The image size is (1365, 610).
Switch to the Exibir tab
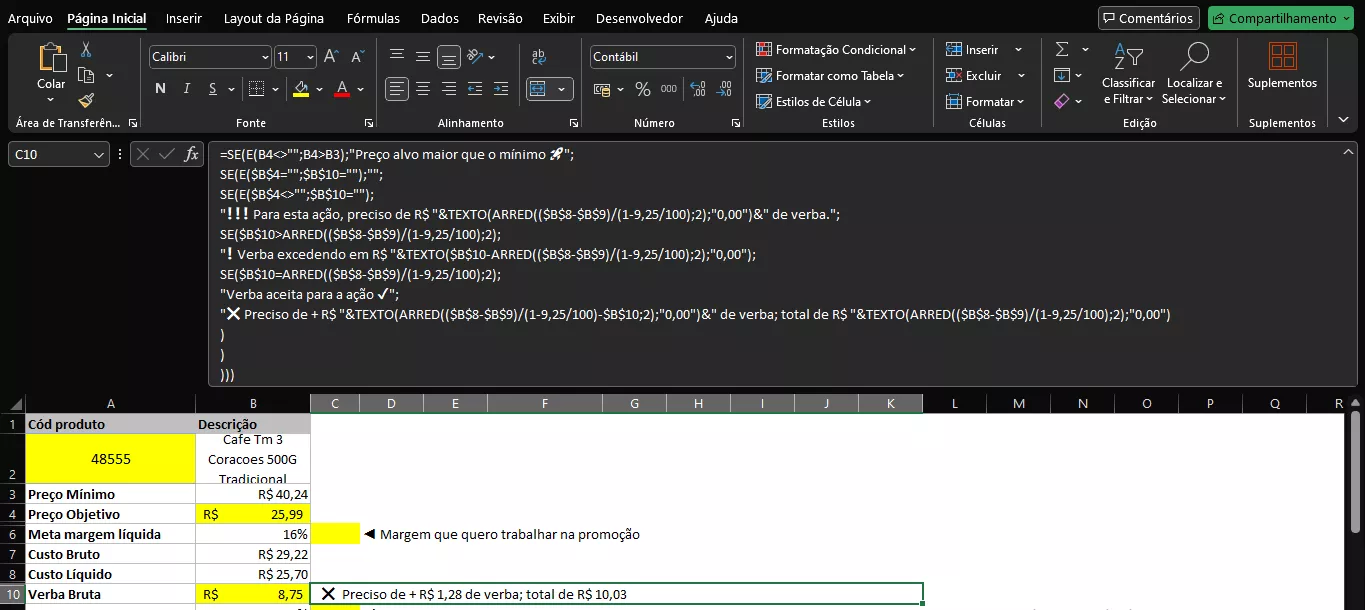coord(559,18)
